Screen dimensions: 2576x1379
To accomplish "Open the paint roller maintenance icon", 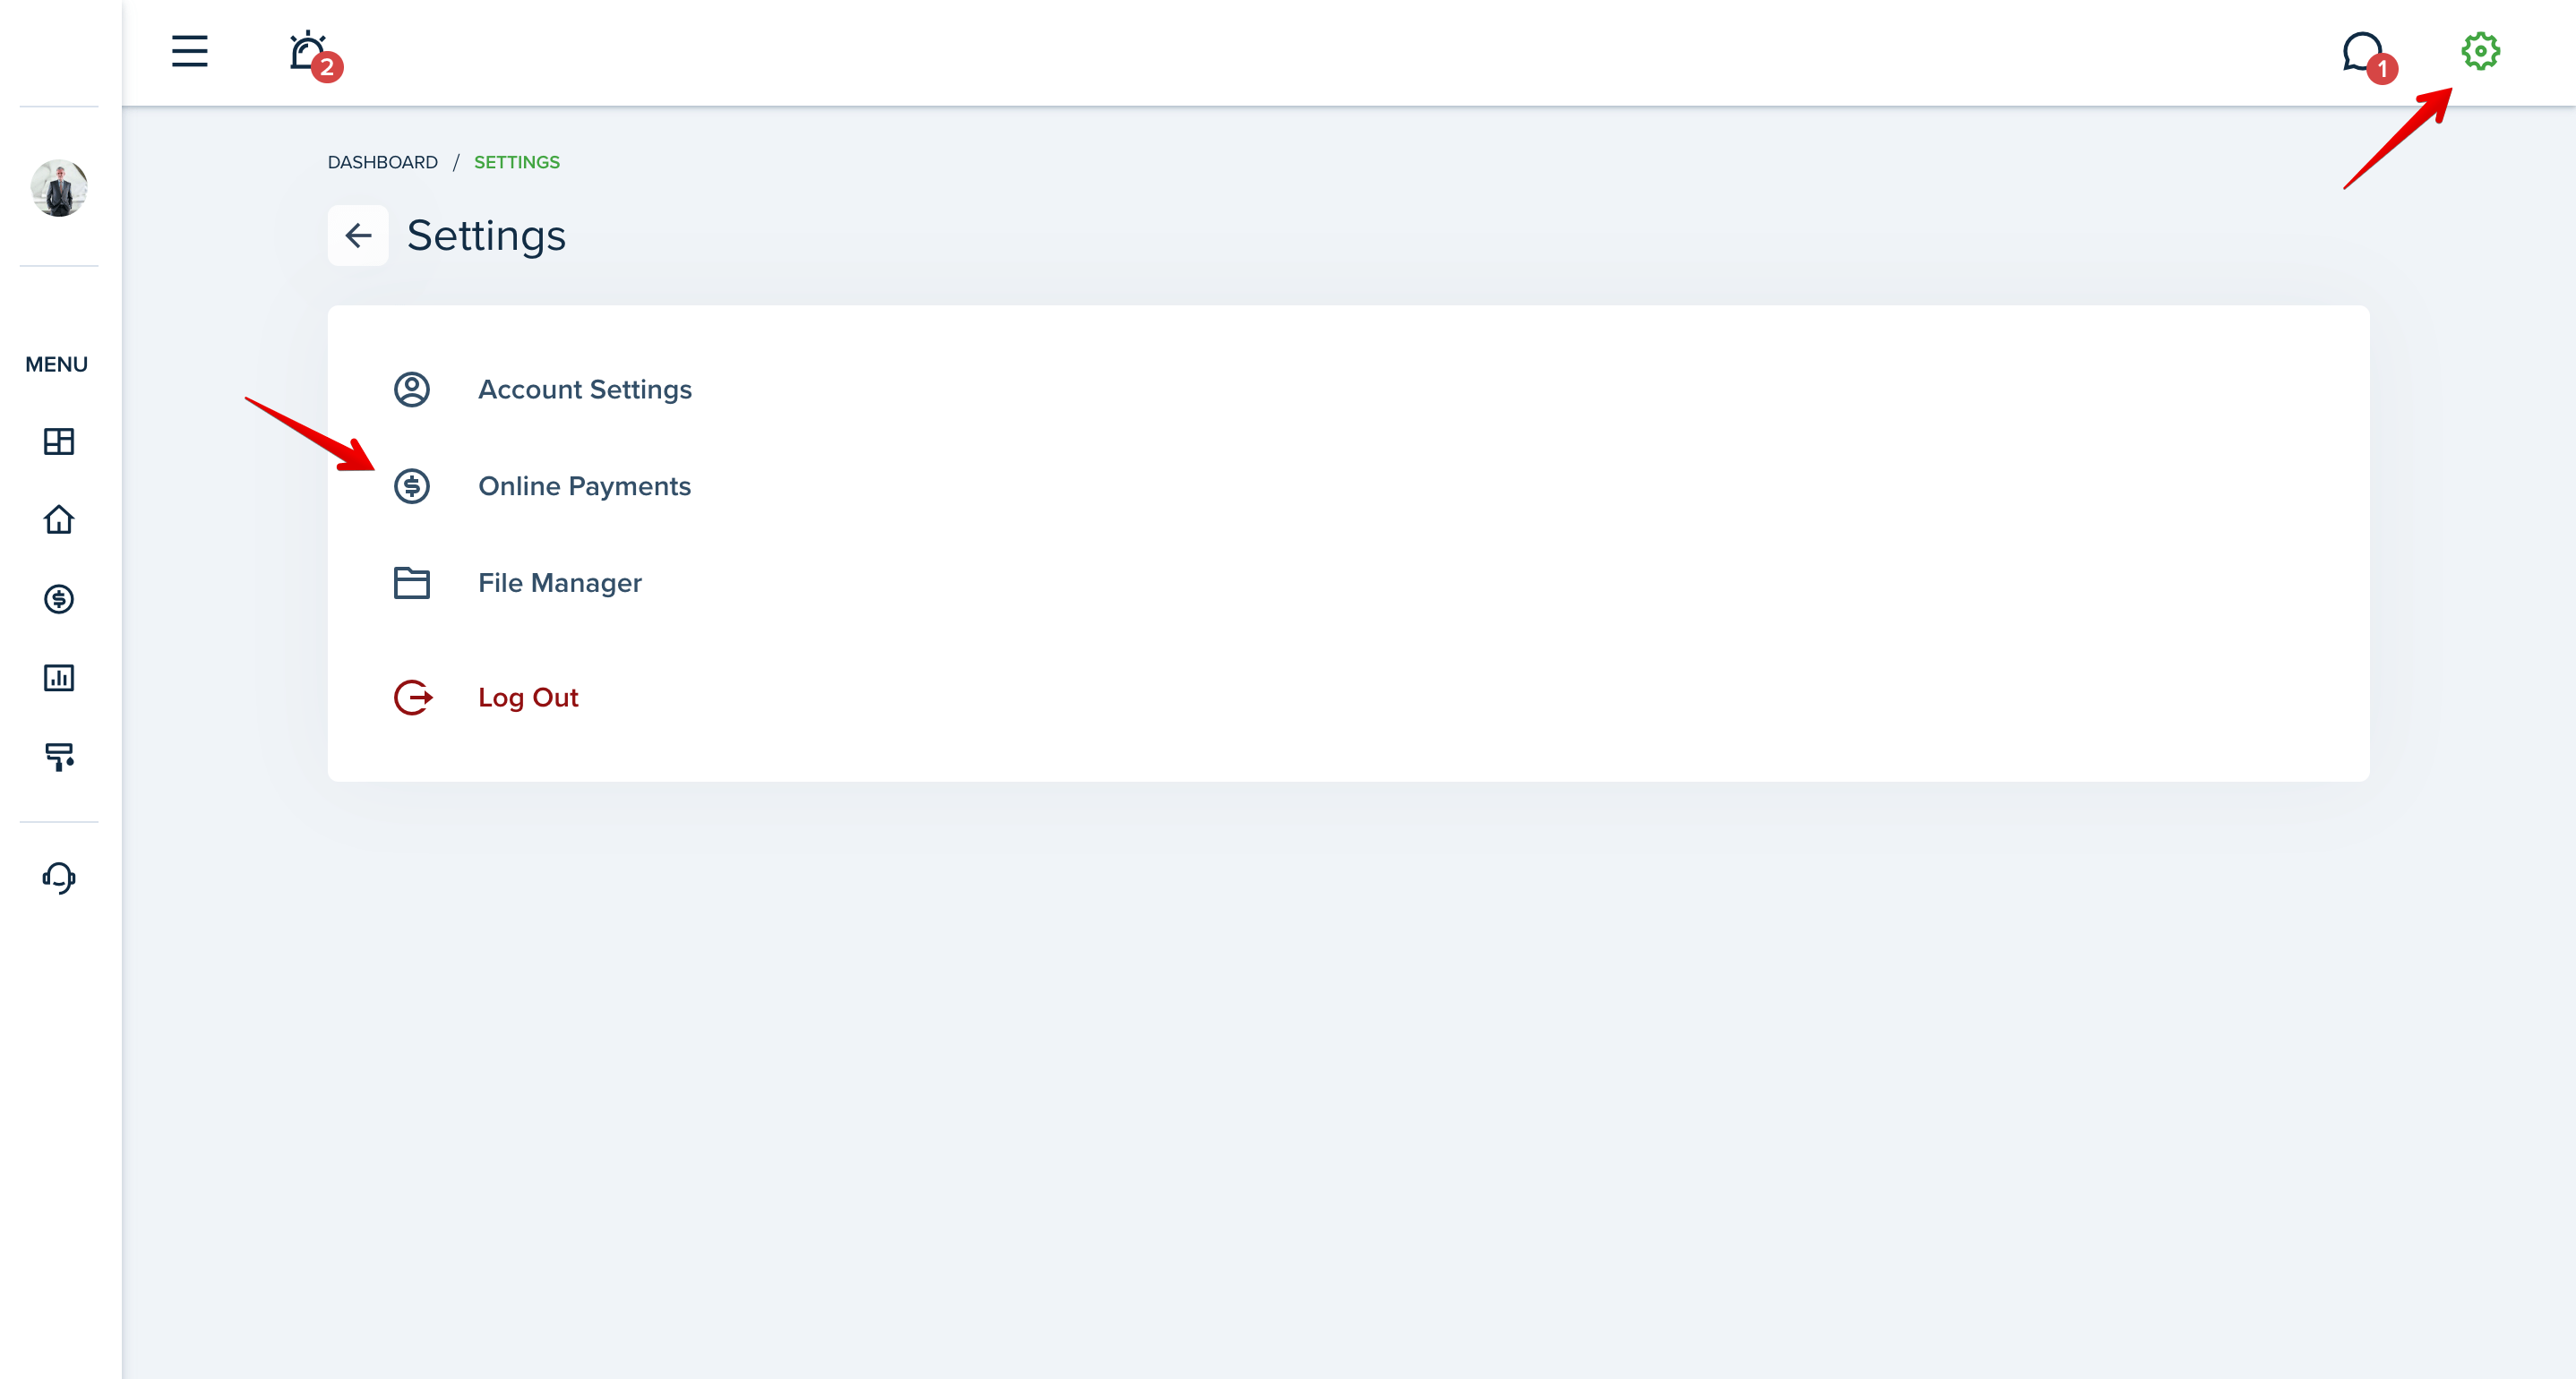I will pos(59,757).
